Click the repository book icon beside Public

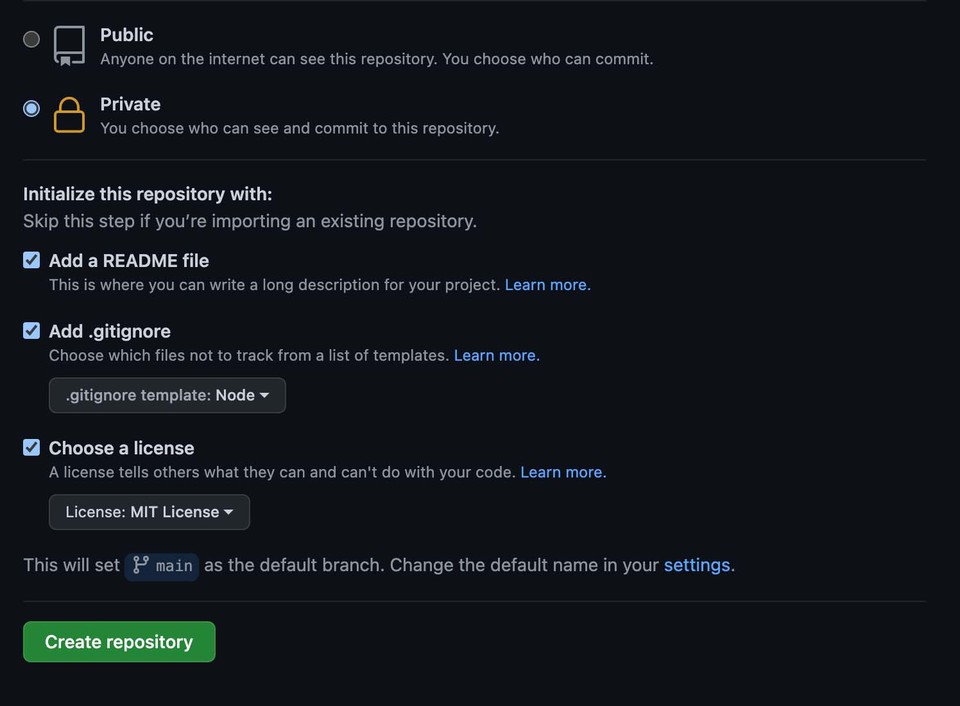[x=68, y=44]
